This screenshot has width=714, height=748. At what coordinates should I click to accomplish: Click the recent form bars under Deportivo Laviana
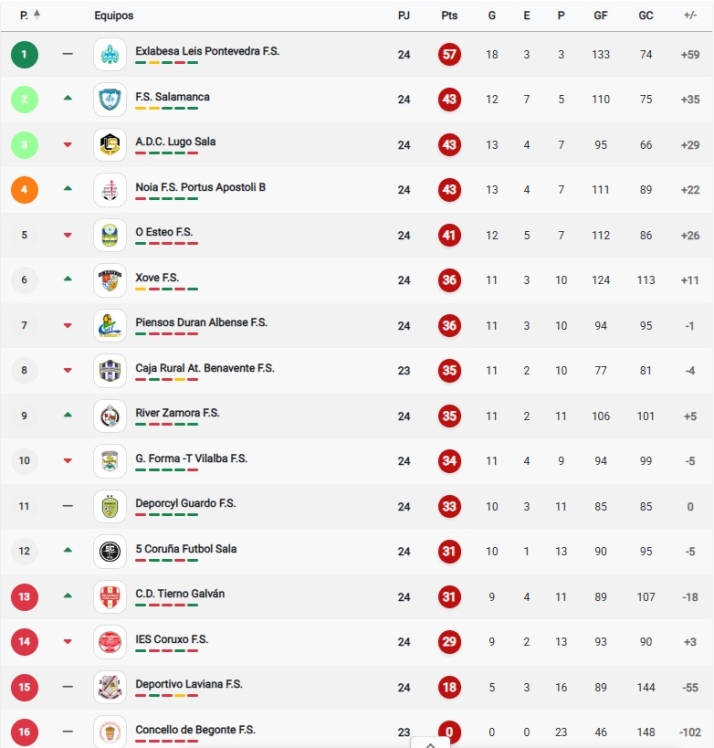click(166, 697)
